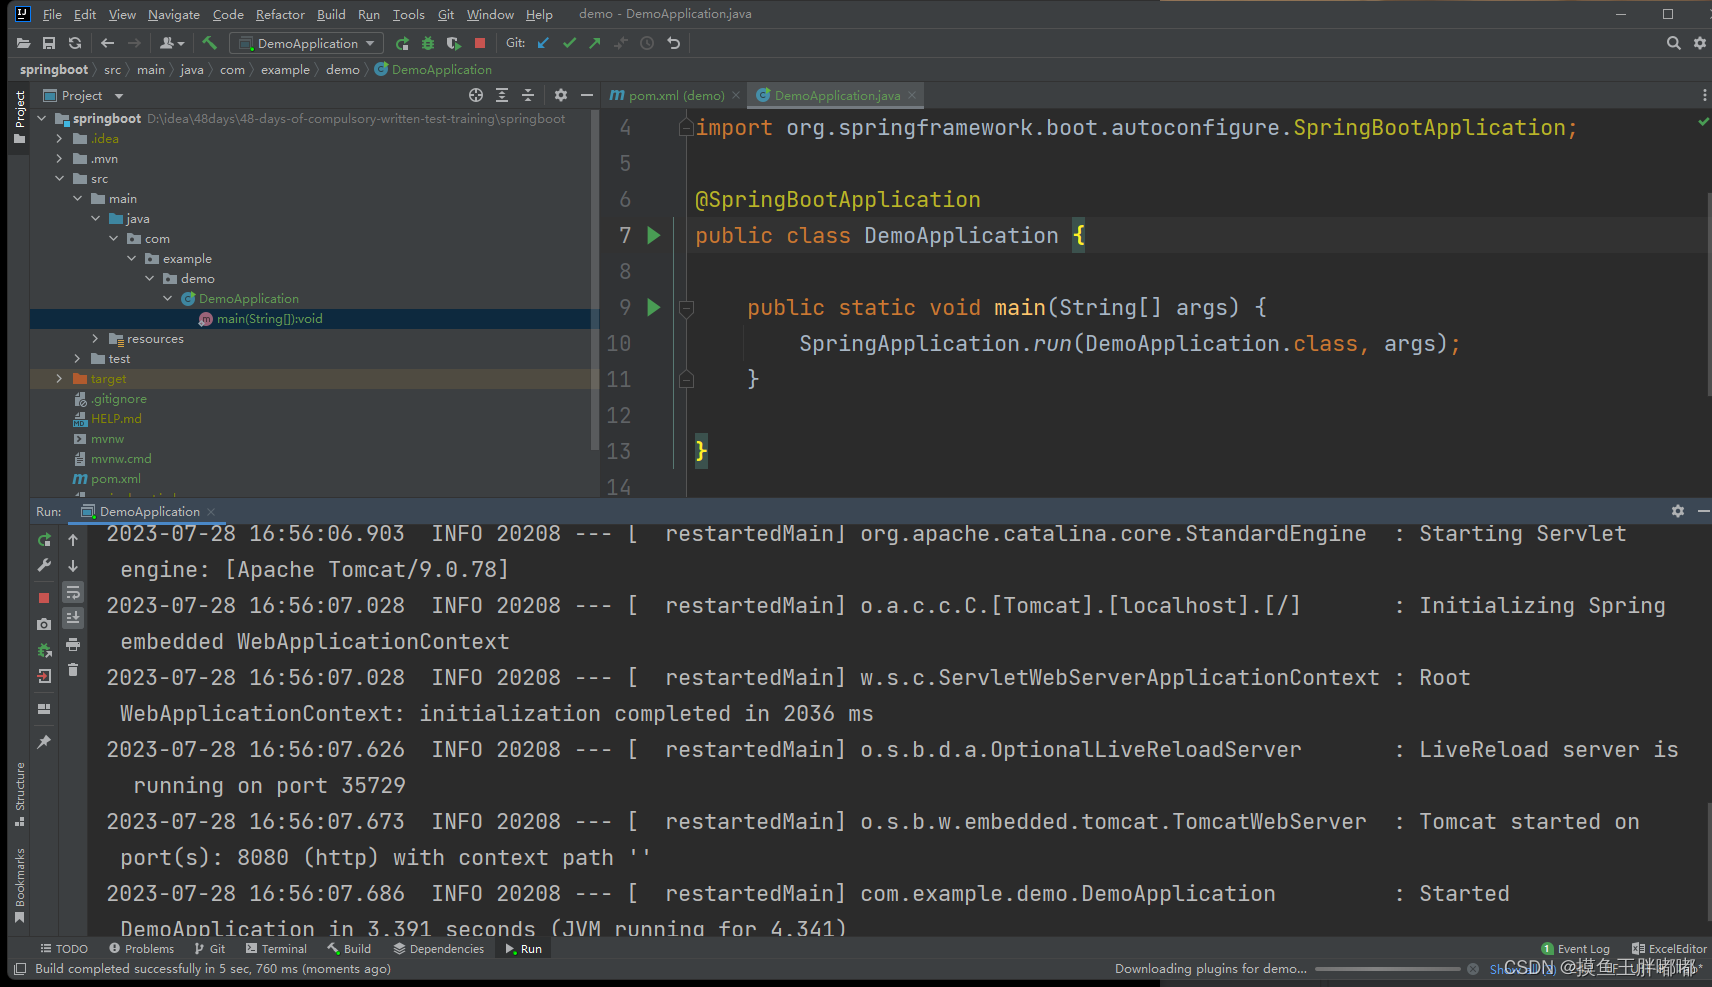The image size is (1712, 987).
Task: Run with Coverage toolbar icon
Action: (x=454, y=43)
